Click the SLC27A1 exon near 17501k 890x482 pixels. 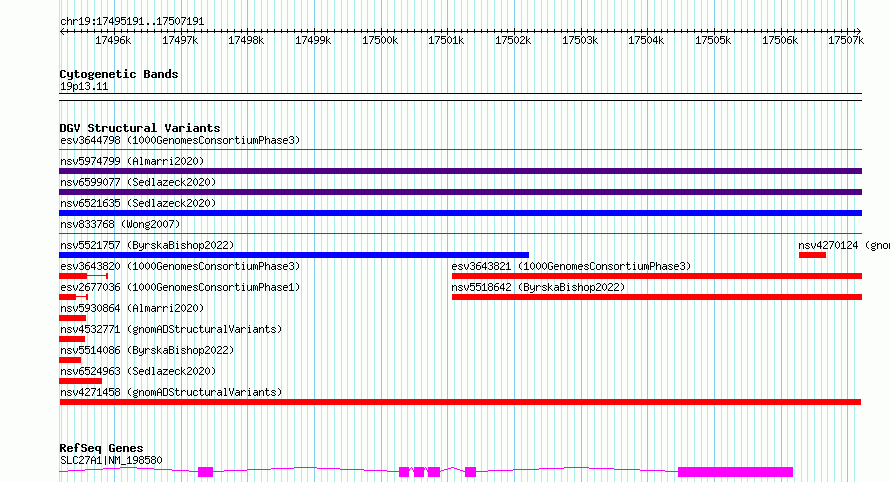470,472
